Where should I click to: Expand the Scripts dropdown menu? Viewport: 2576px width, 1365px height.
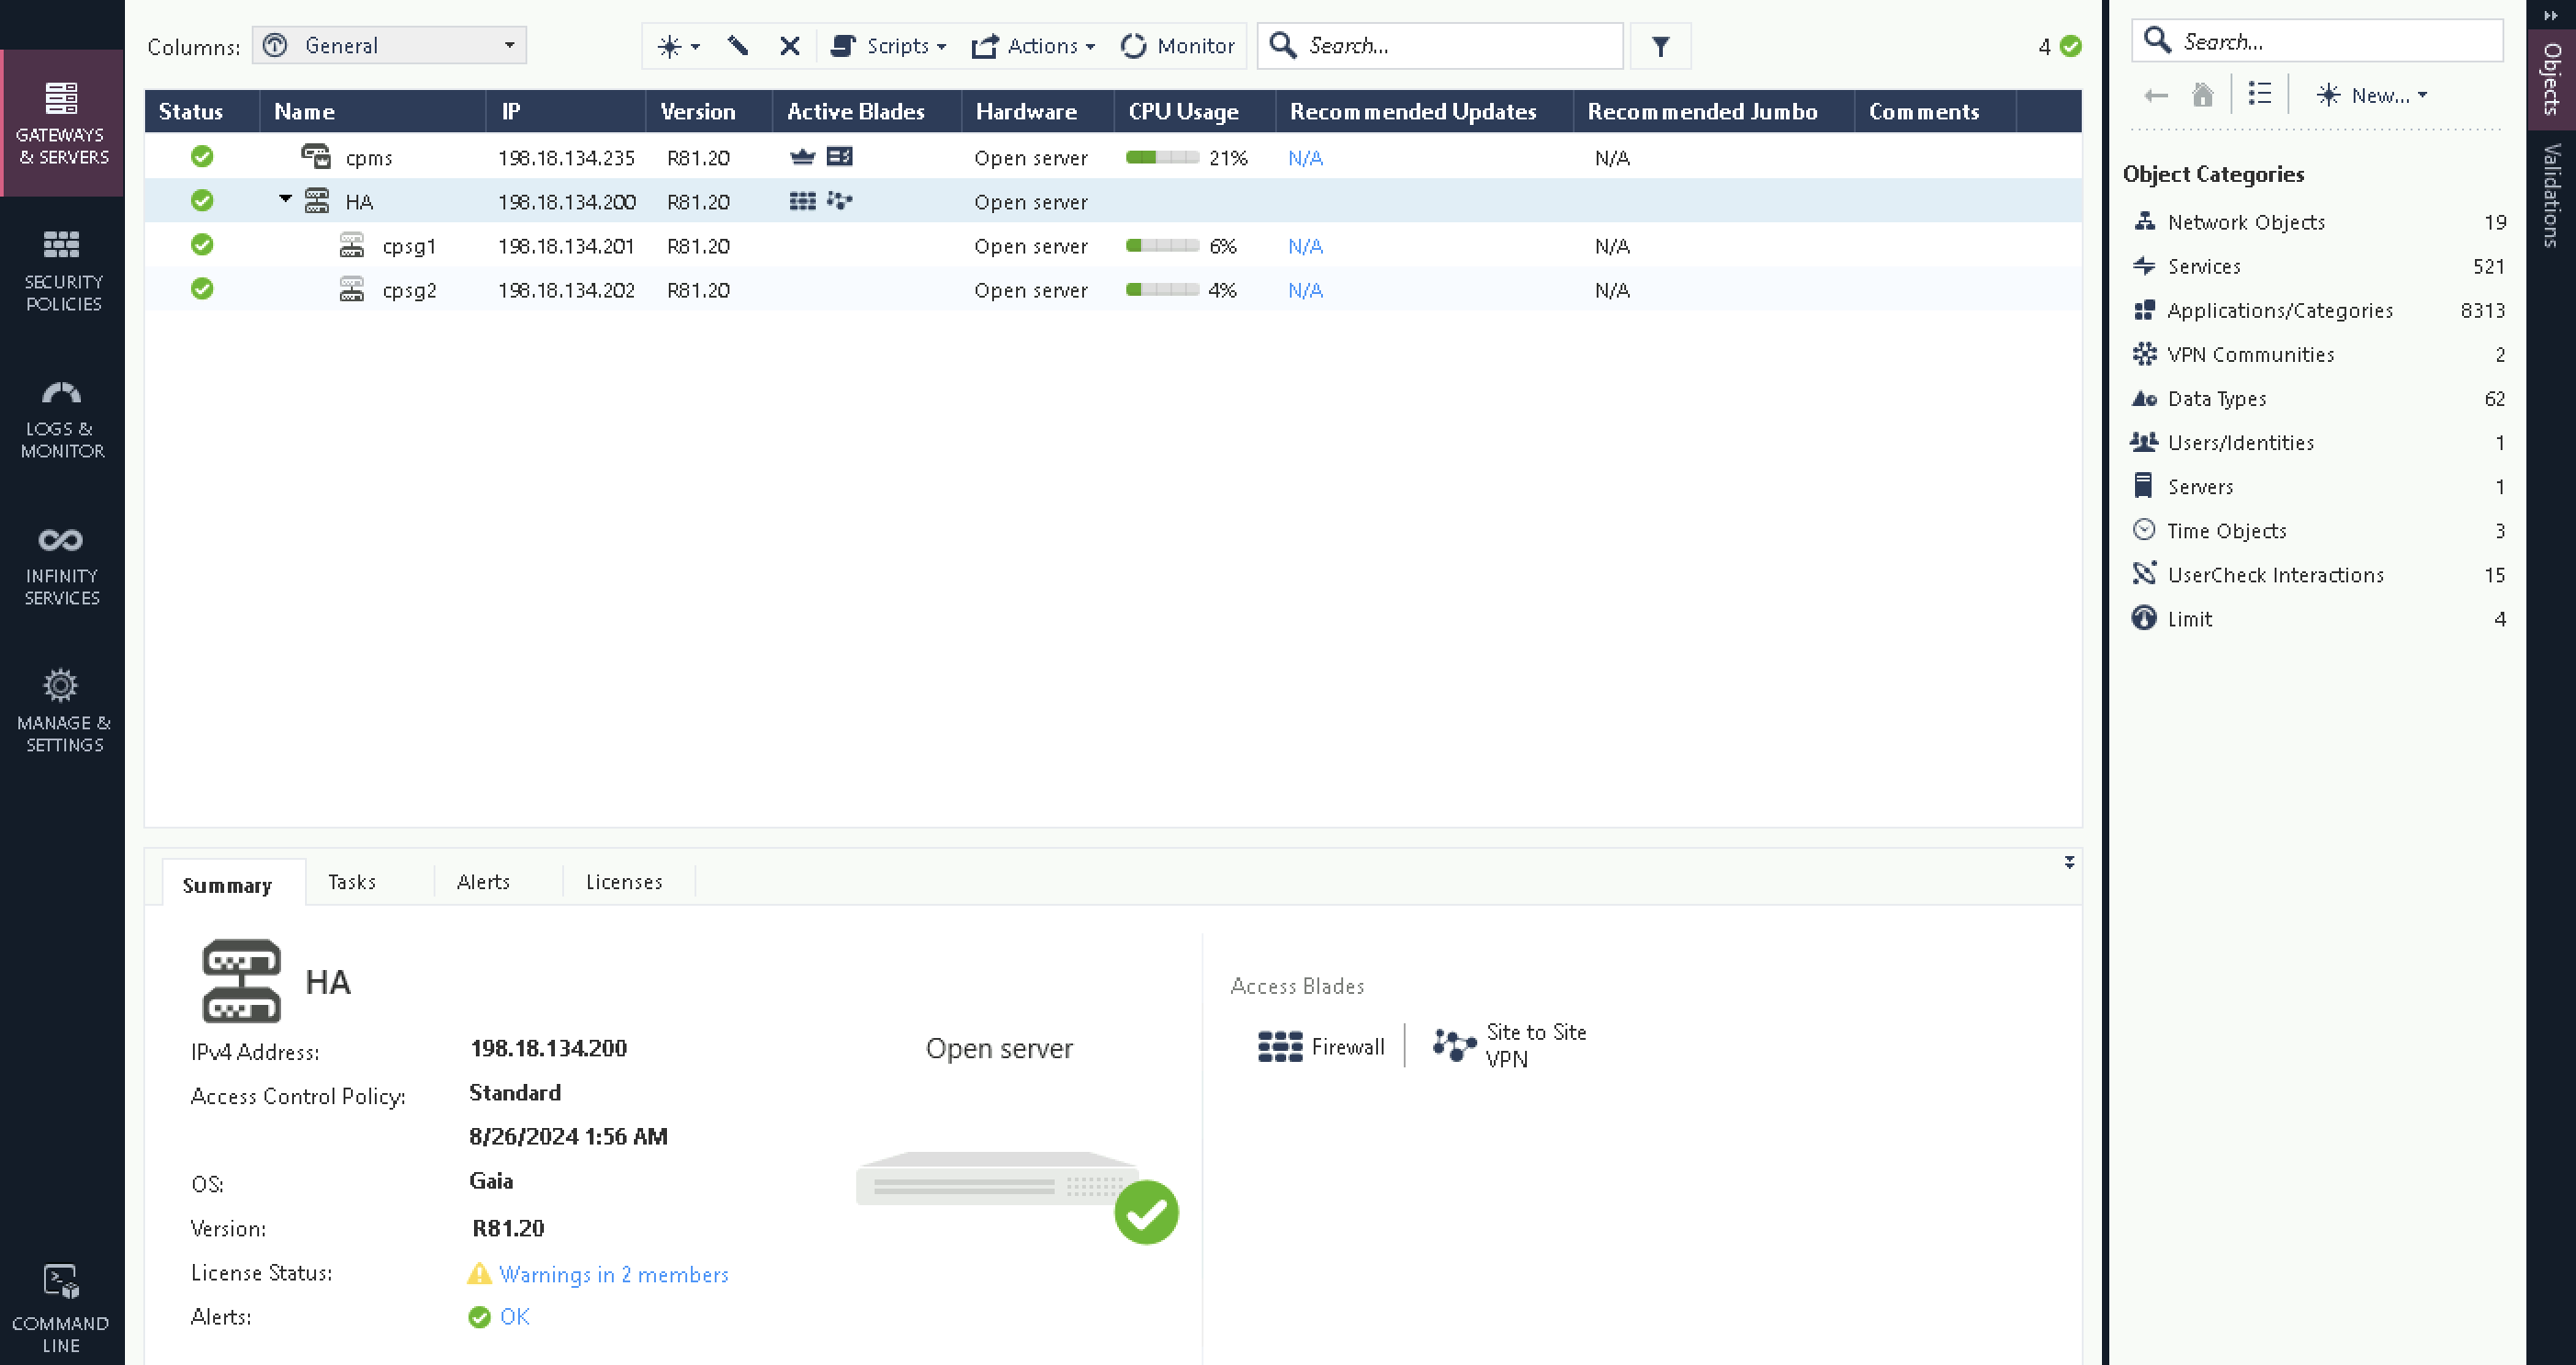(888, 46)
